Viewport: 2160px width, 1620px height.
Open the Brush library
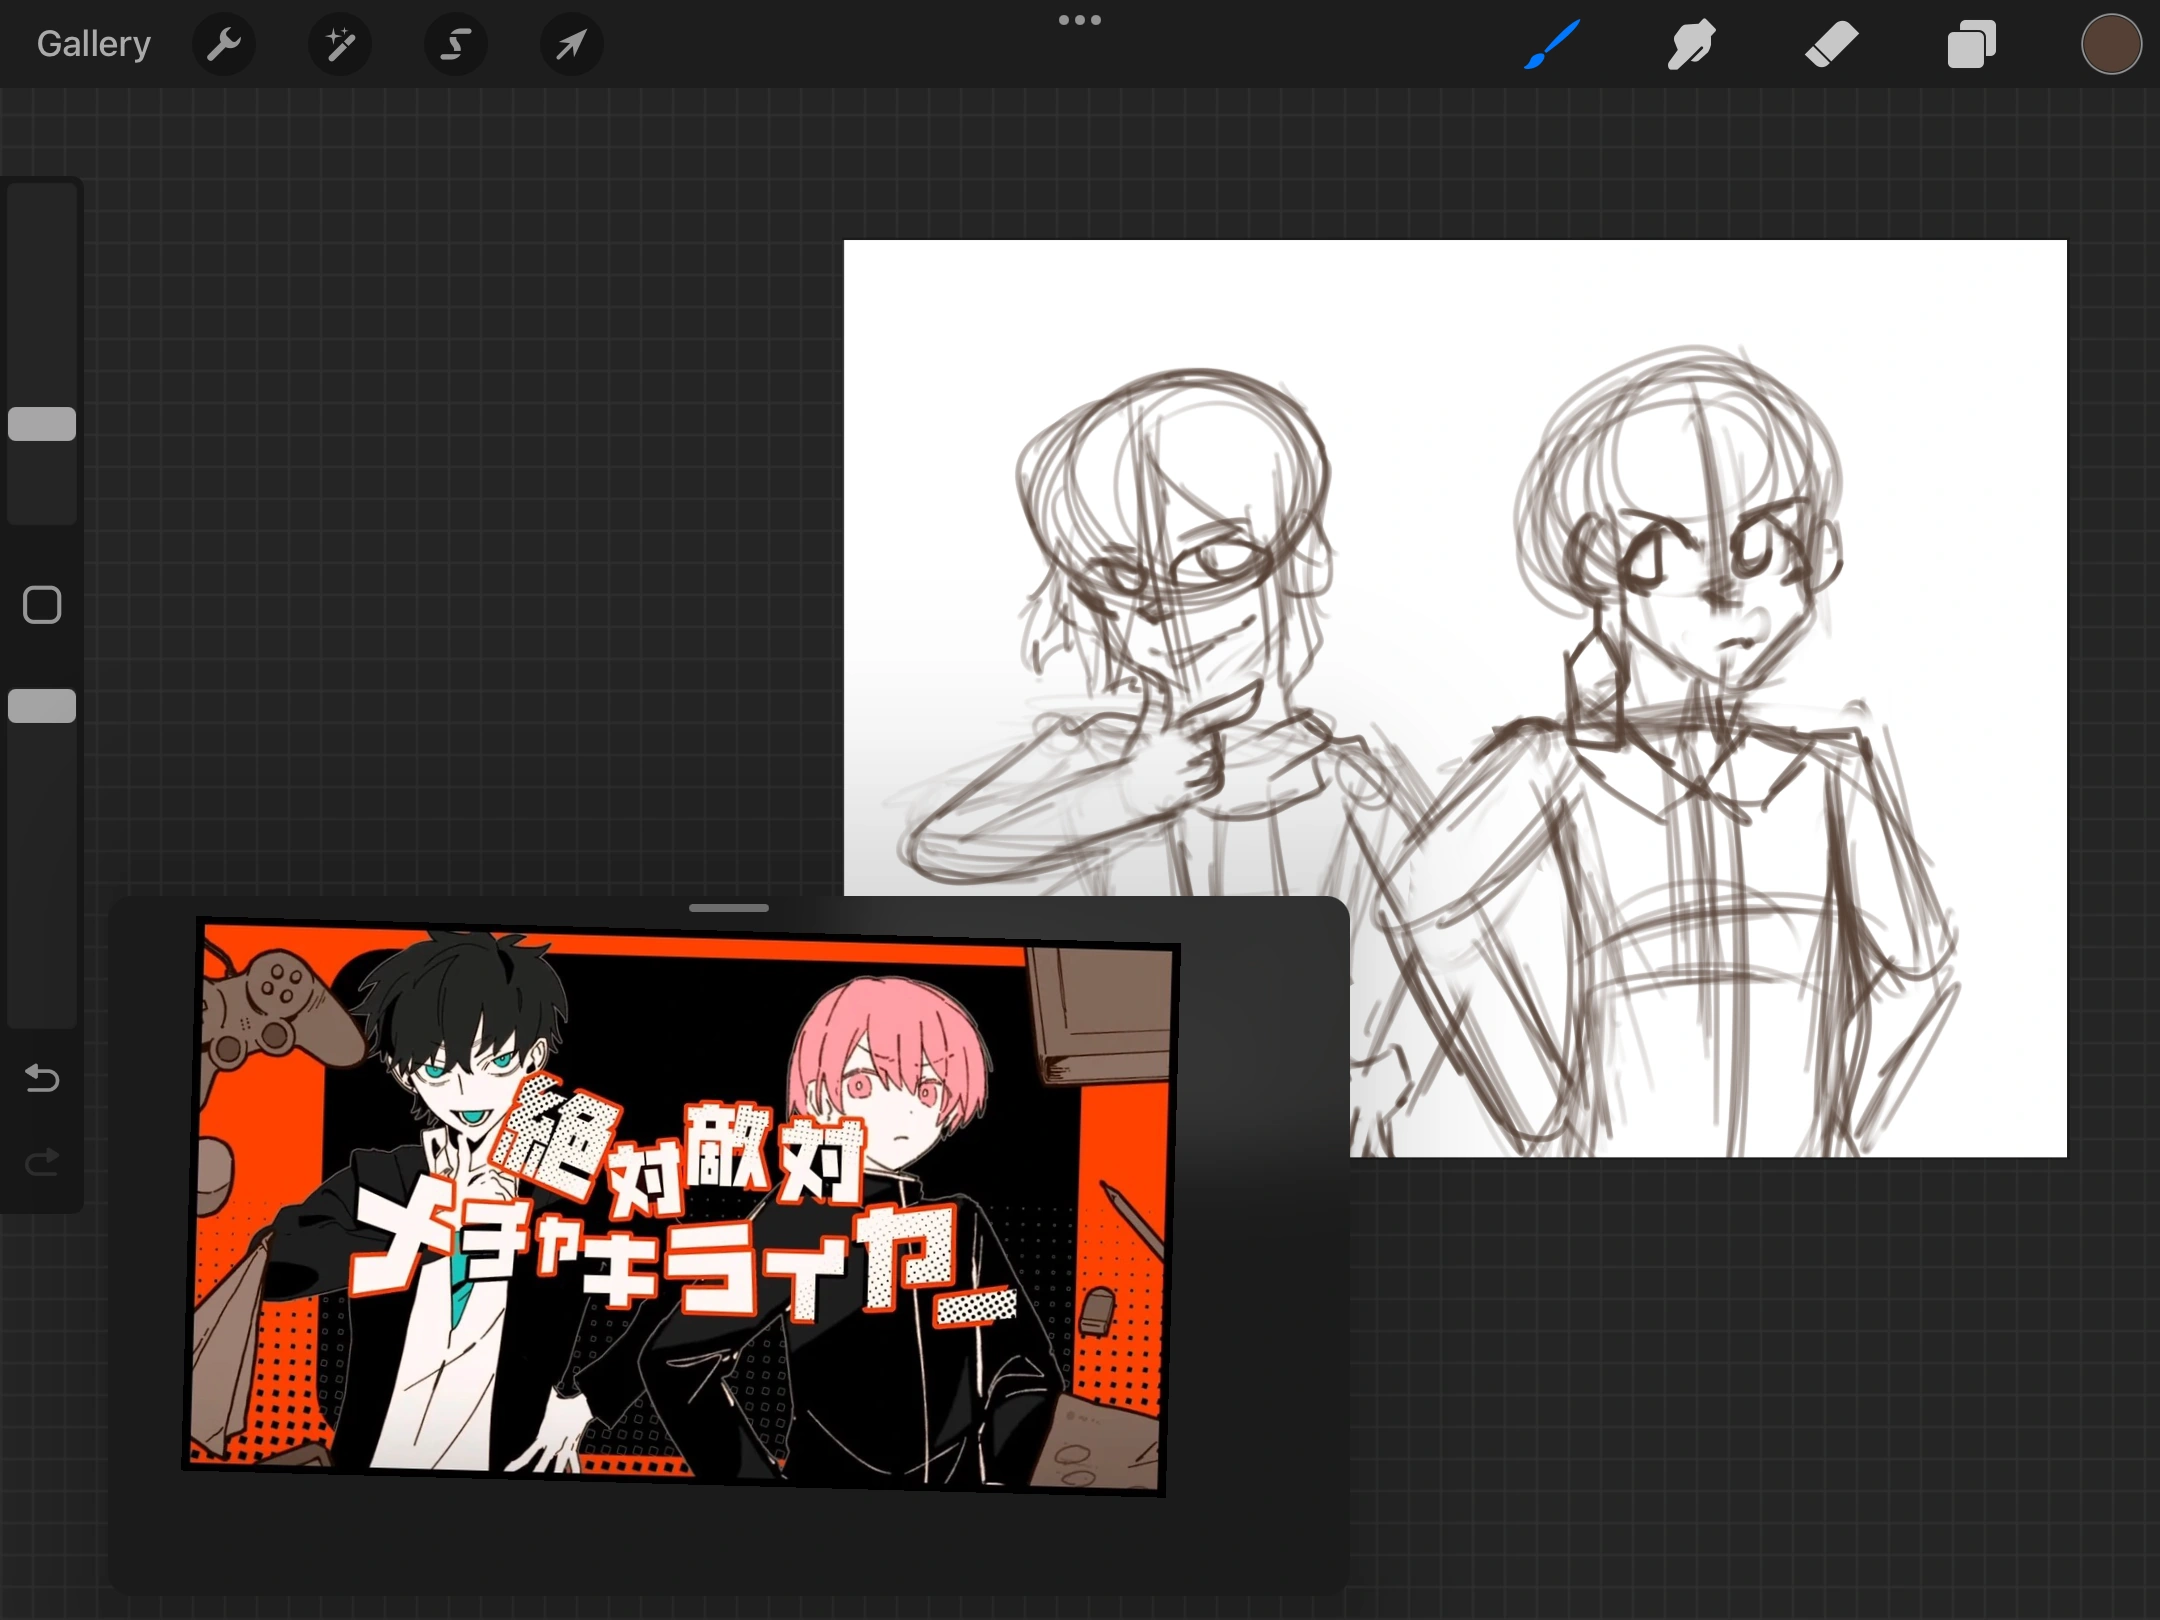[x=1551, y=43]
